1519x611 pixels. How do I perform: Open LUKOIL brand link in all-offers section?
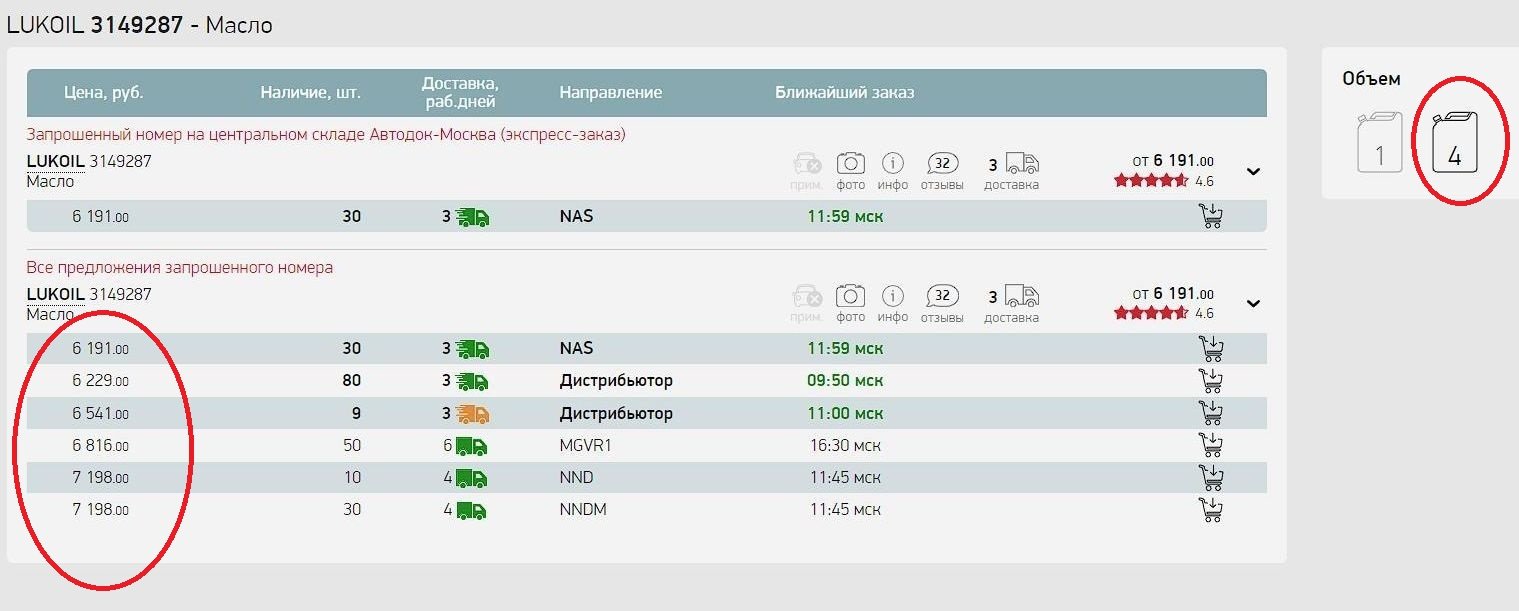(56, 294)
